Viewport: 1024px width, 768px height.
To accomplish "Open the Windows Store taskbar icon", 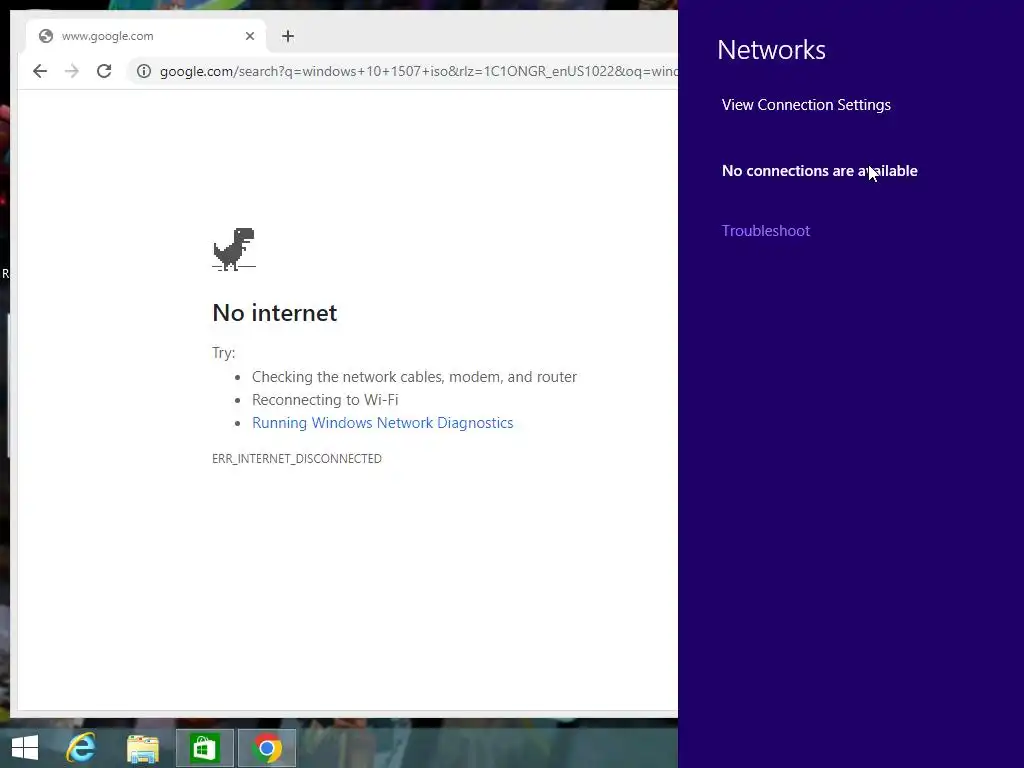I will click(204, 748).
